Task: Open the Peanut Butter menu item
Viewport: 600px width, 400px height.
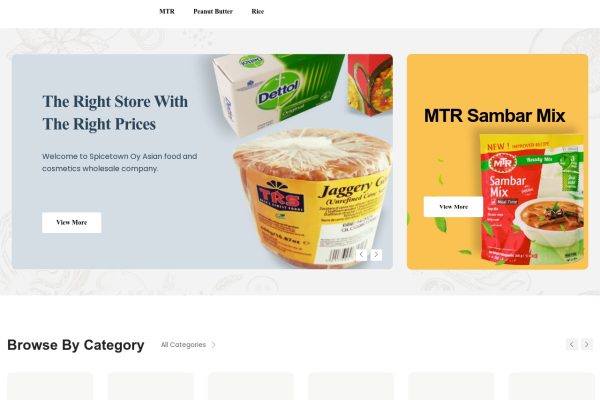Action: click(213, 11)
